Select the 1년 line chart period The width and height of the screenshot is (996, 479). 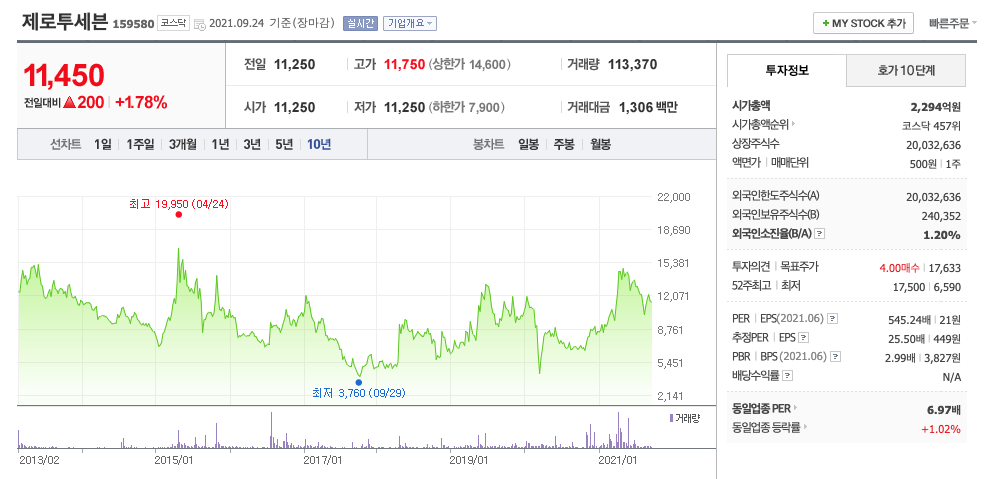tap(220, 145)
